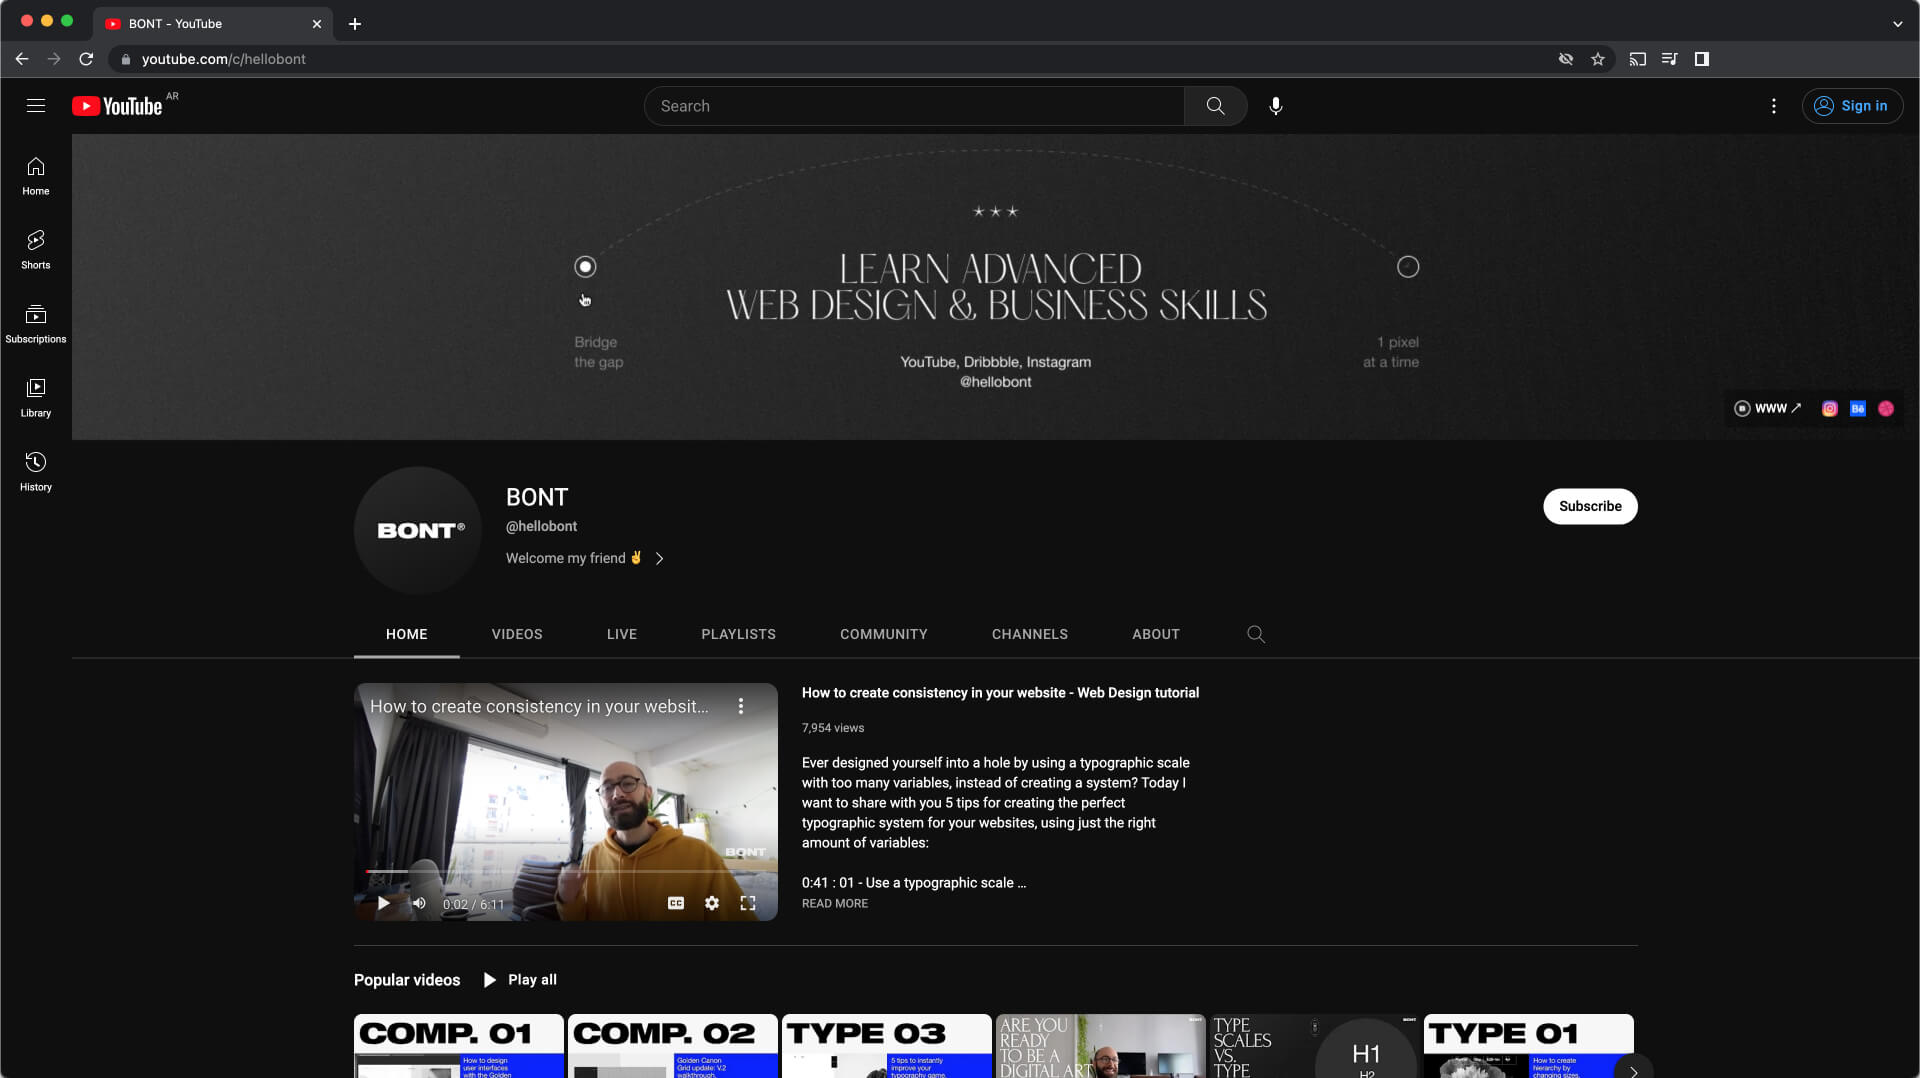Toggle captions on the featured video

tap(677, 902)
